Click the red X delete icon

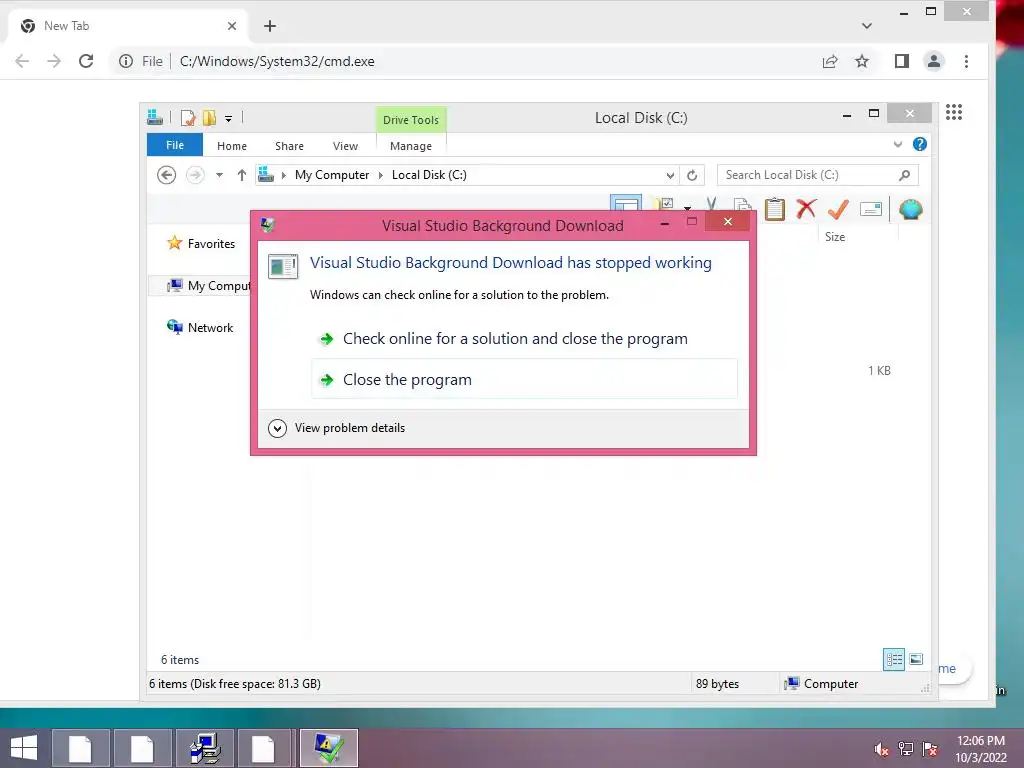click(x=806, y=209)
